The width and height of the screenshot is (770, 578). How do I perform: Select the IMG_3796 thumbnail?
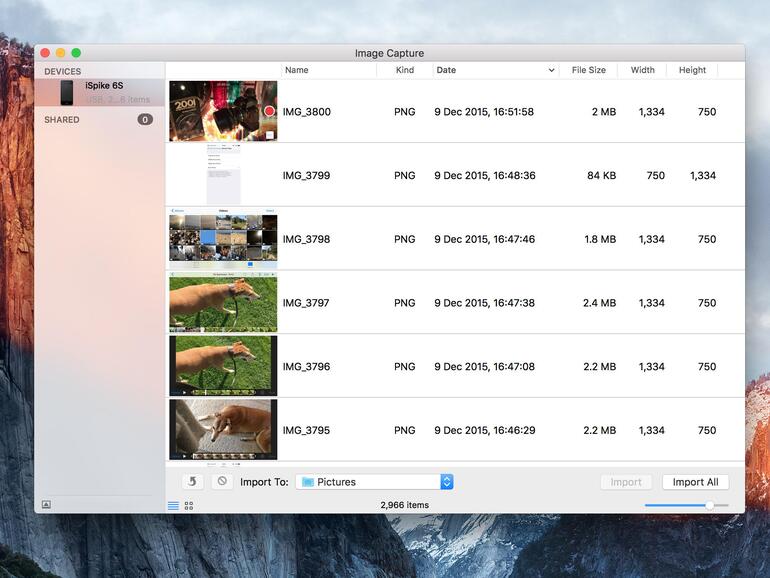223,366
